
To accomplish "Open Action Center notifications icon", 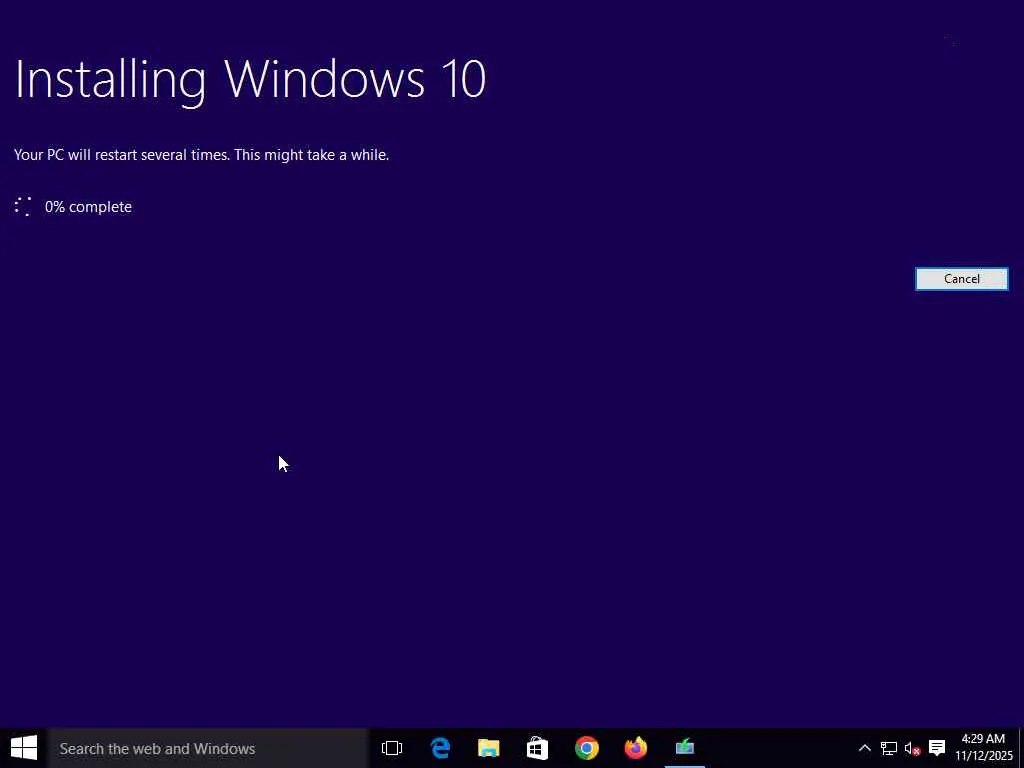I will click(937, 748).
